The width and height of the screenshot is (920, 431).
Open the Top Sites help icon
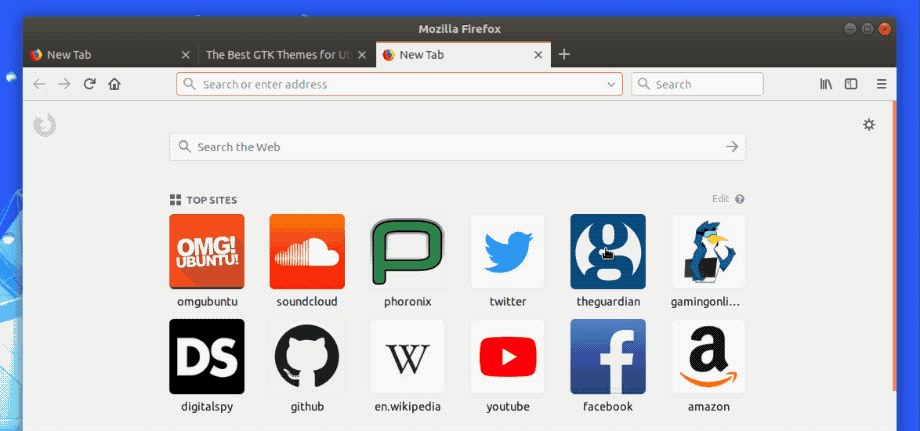[740, 199]
